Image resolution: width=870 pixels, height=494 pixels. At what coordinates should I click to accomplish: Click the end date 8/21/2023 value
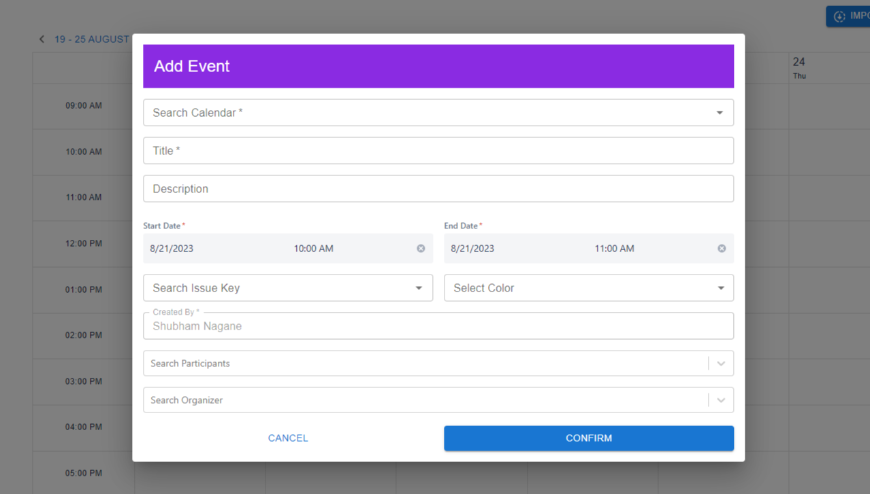pos(472,248)
